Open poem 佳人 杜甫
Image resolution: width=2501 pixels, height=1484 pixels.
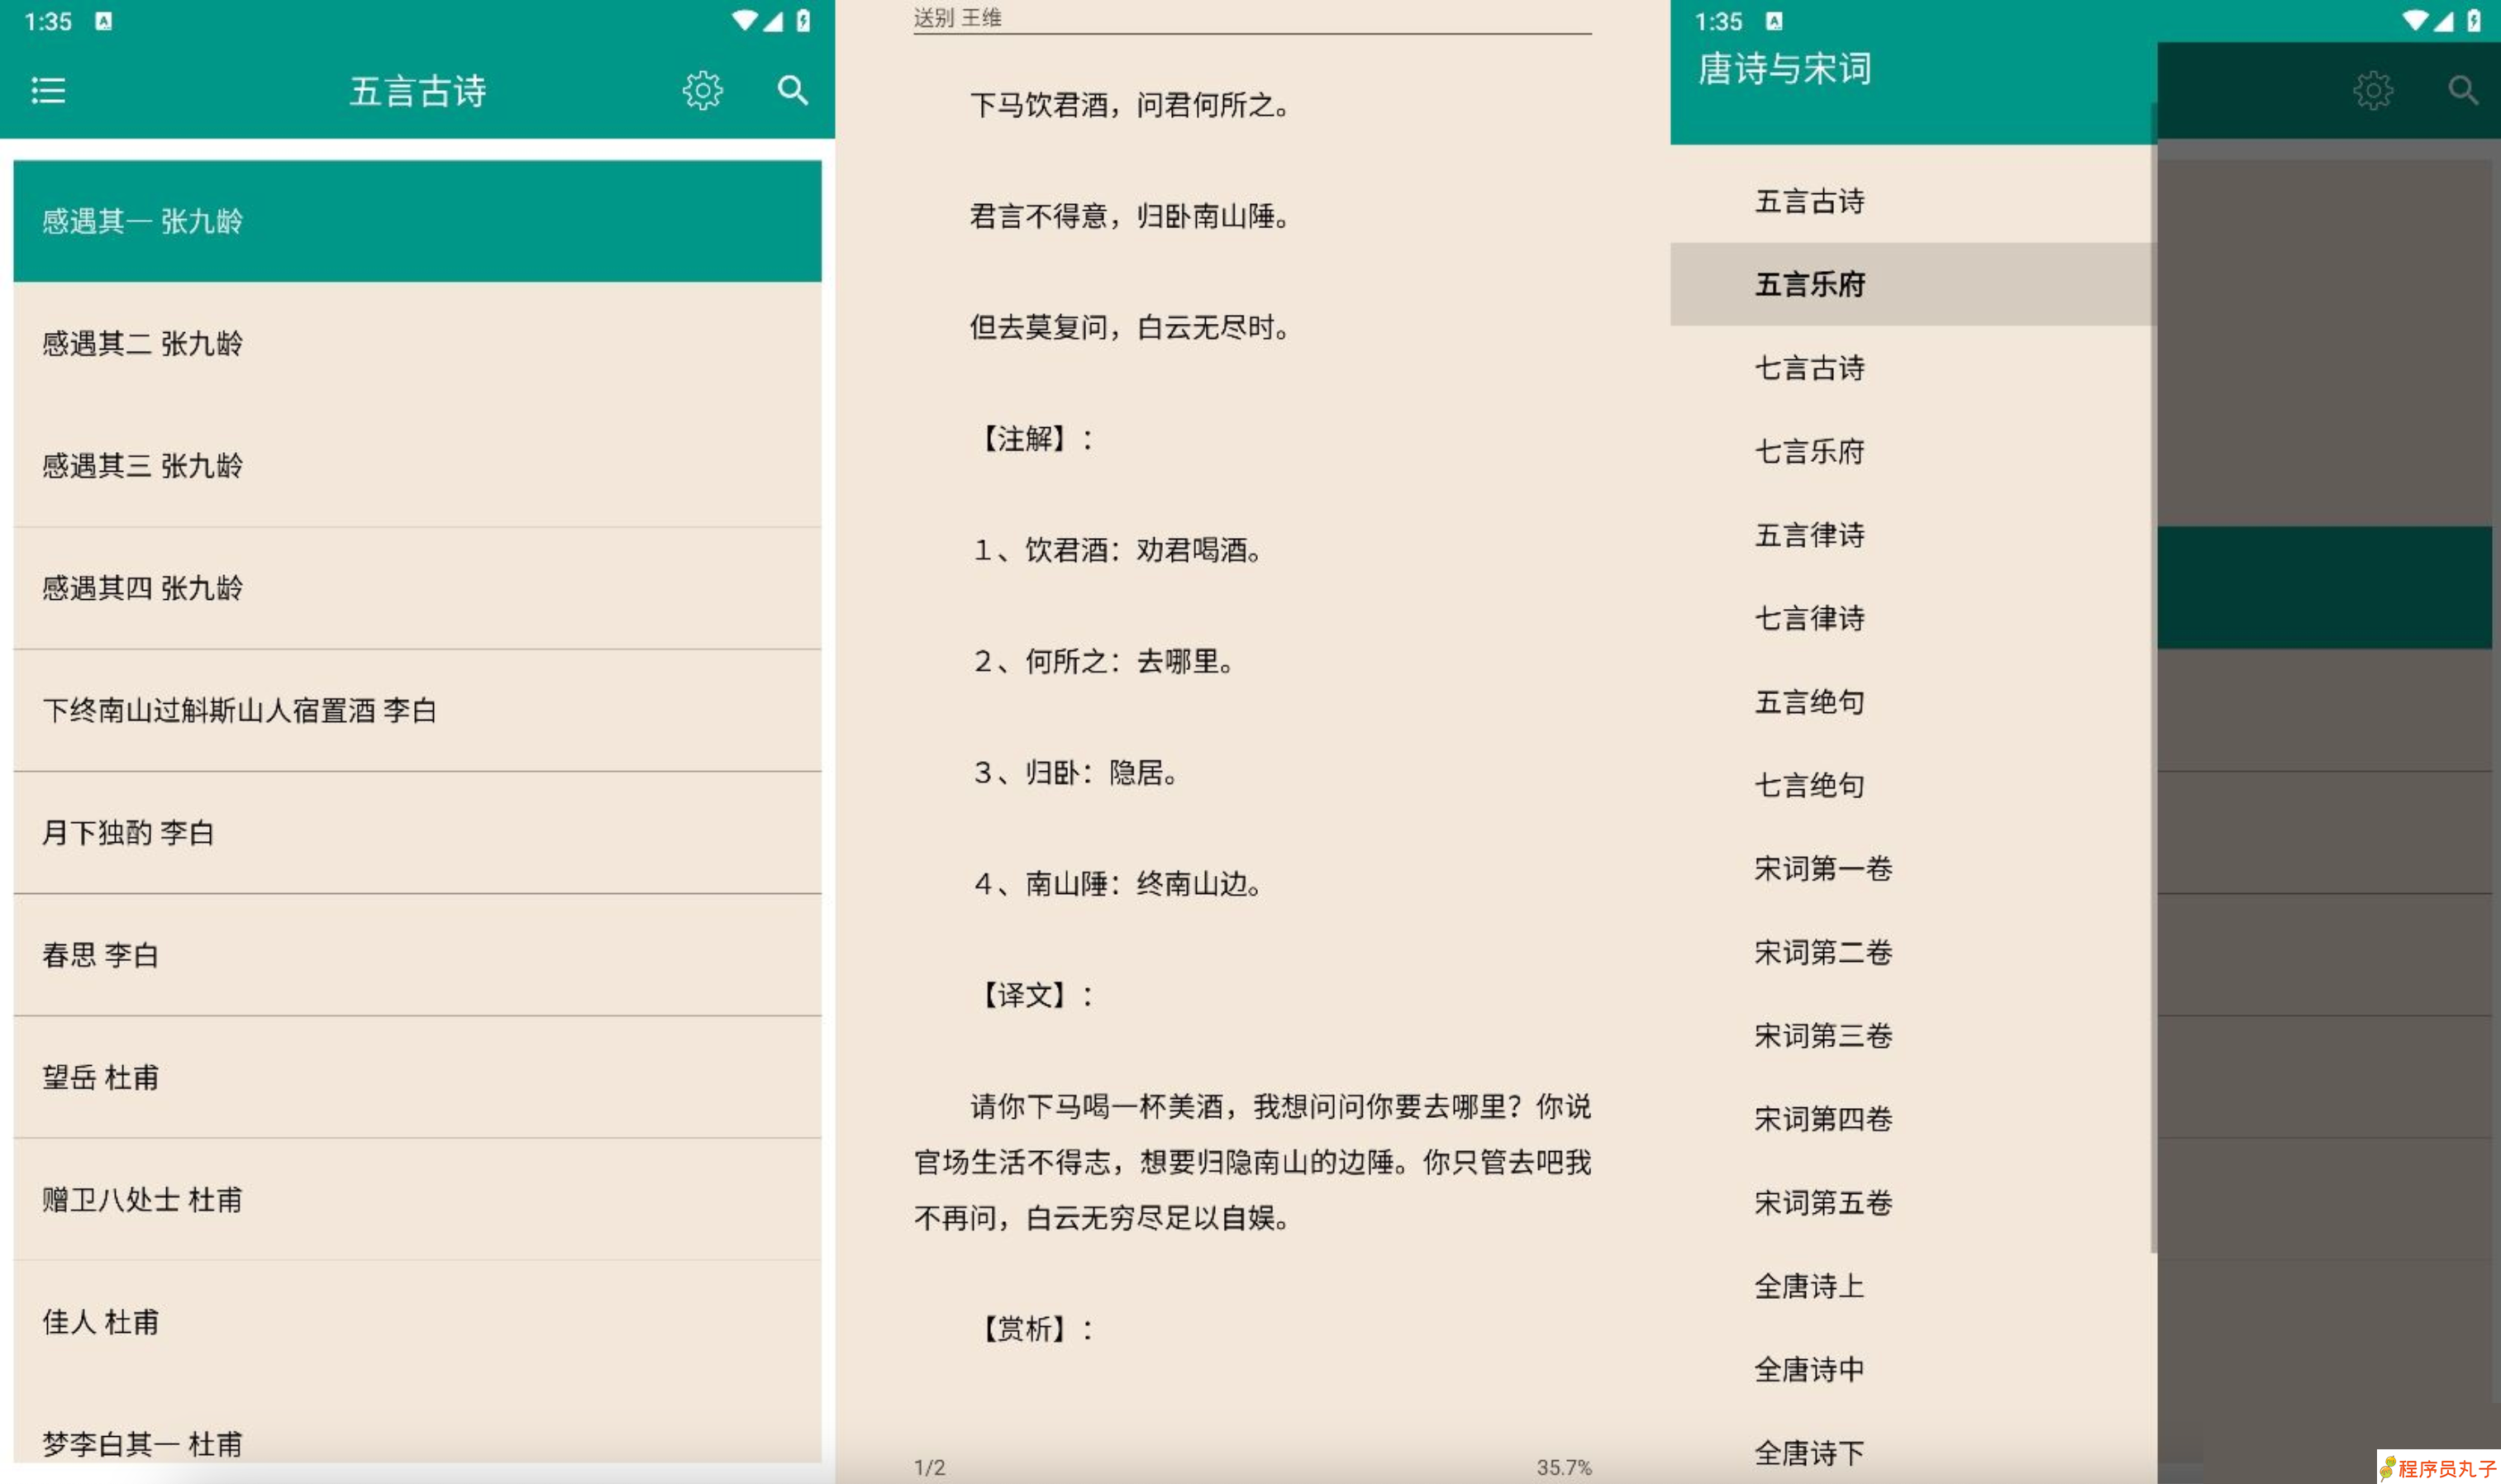click(417, 1322)
